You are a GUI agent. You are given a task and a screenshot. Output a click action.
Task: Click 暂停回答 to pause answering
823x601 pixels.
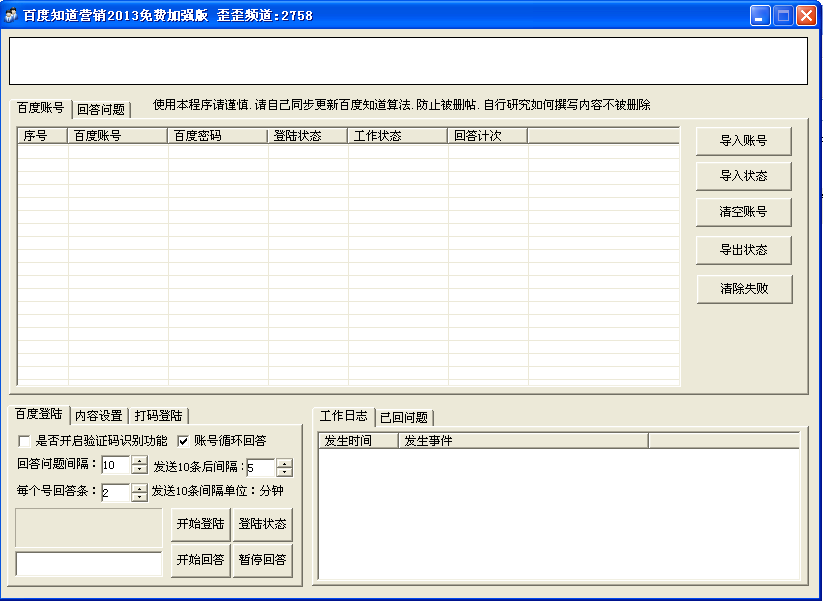pos(264,560)
